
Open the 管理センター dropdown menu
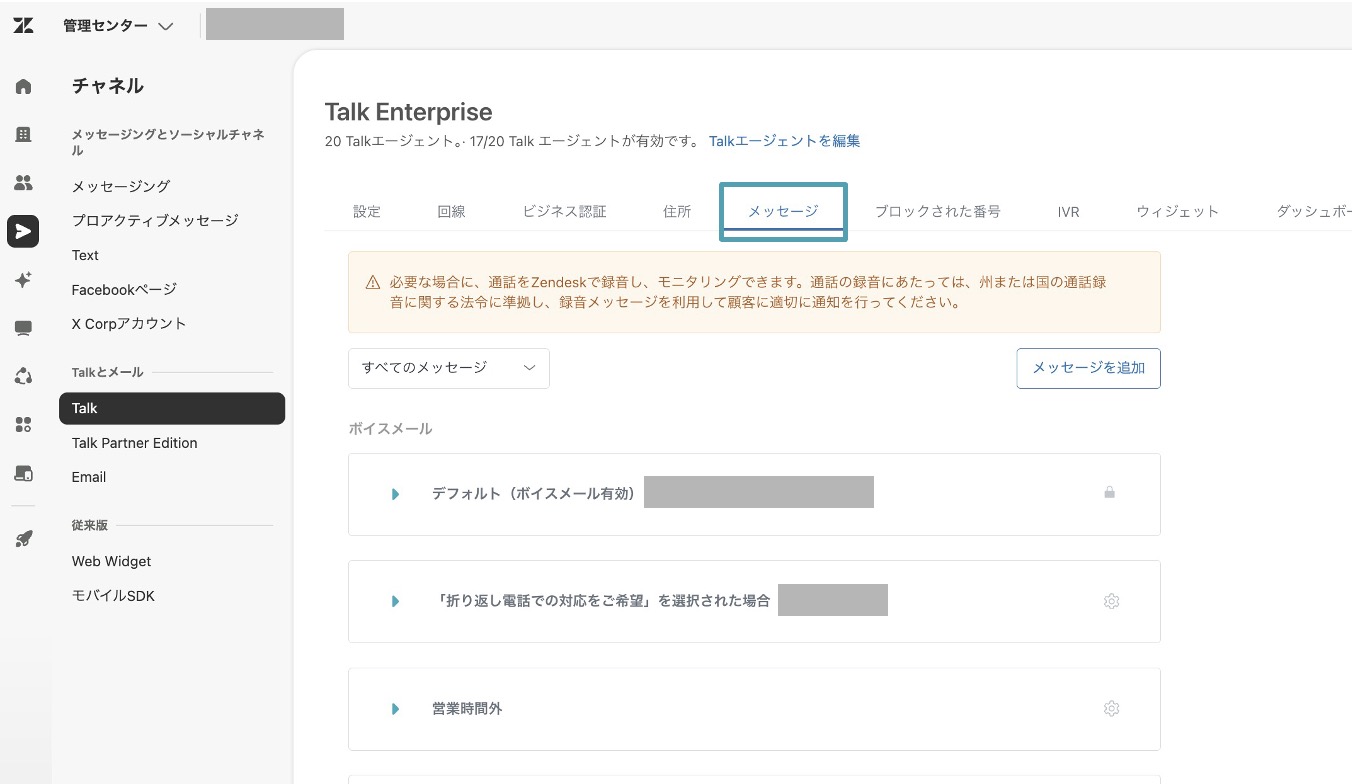118,26
